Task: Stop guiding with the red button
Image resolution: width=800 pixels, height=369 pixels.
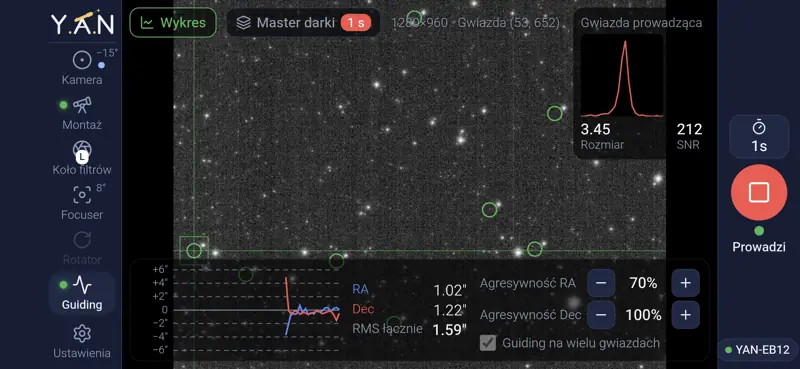Action: pos(759,192)
